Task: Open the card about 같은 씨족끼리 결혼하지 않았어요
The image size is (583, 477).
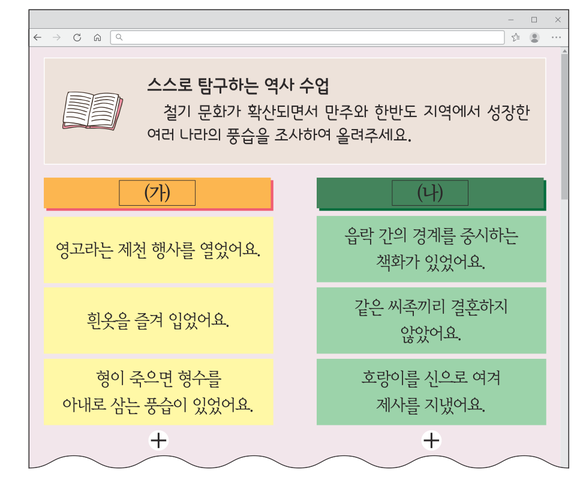Action: pyautogui.click(x=431, y=320)
